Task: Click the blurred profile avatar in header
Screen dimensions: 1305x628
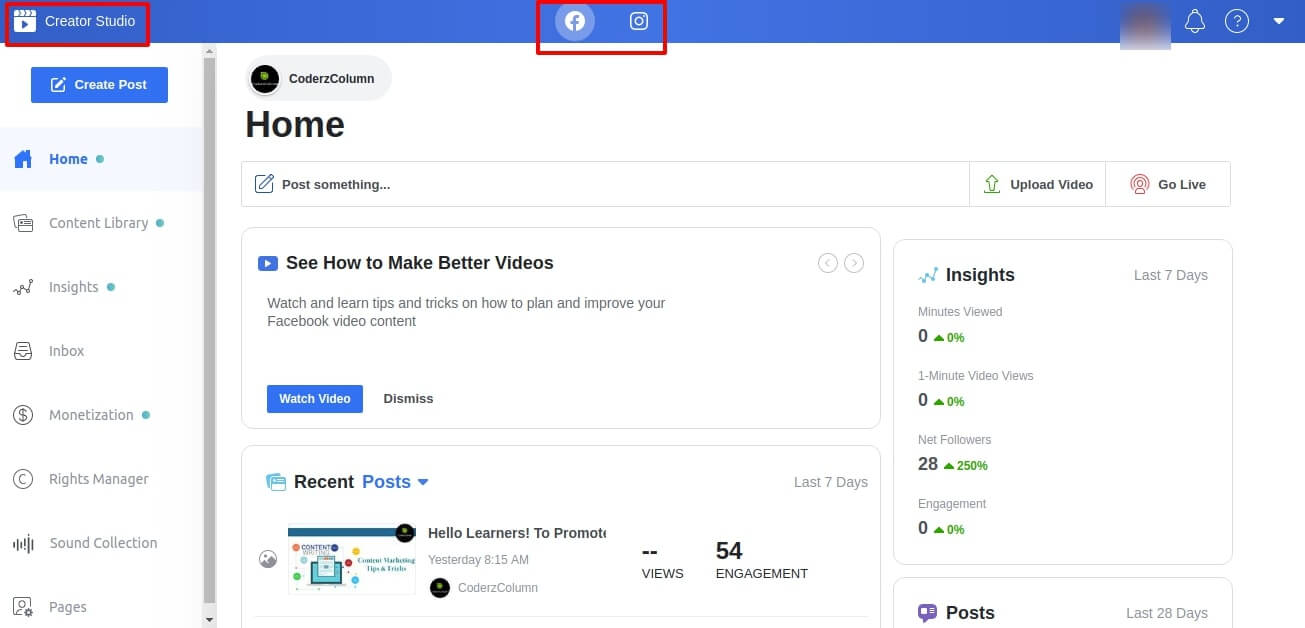Action: click(1146, 24)
